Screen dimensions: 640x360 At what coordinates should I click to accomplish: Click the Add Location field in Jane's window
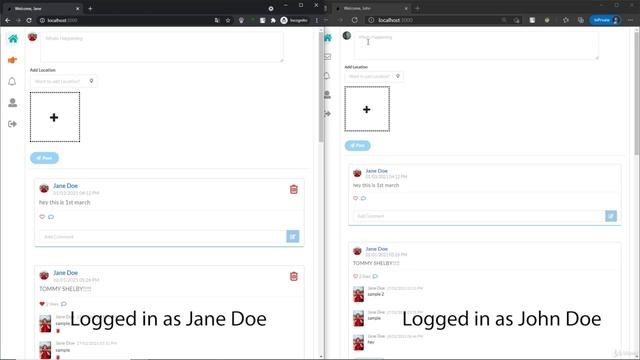click(x=64, y=81)
